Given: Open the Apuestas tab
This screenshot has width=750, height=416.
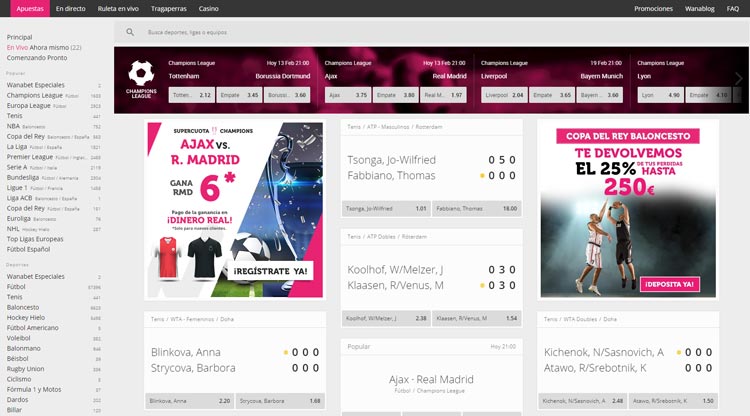Looking at the screenshot, I should pyautogui.click(x=30, y=9).
